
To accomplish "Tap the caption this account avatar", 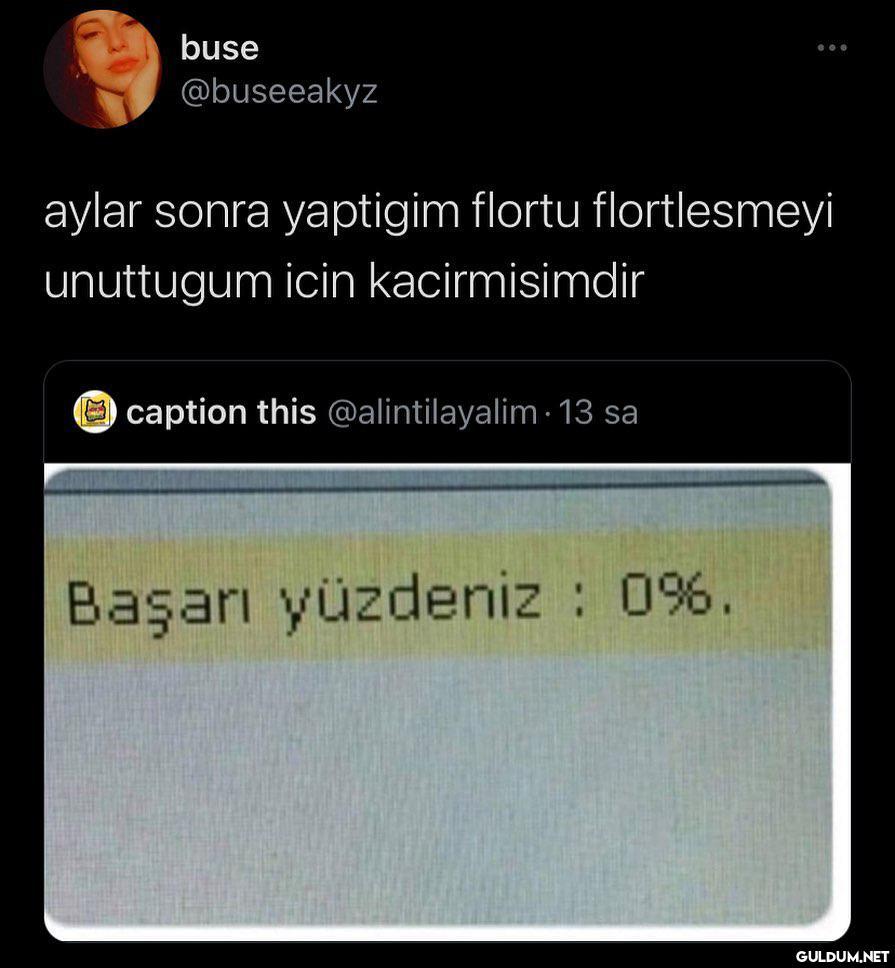I will [95, 412].
